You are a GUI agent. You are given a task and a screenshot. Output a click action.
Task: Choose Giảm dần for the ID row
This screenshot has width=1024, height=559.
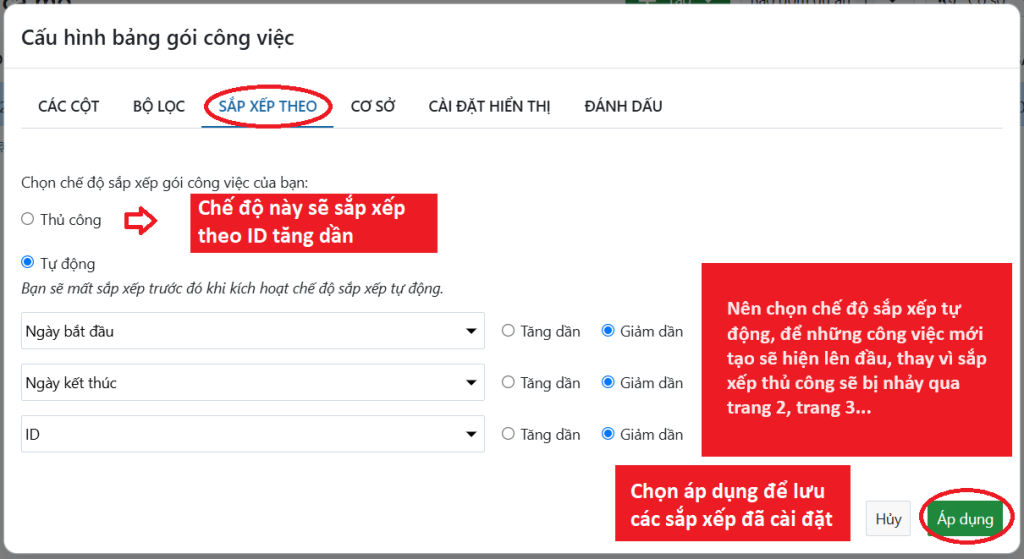point(608,434)
